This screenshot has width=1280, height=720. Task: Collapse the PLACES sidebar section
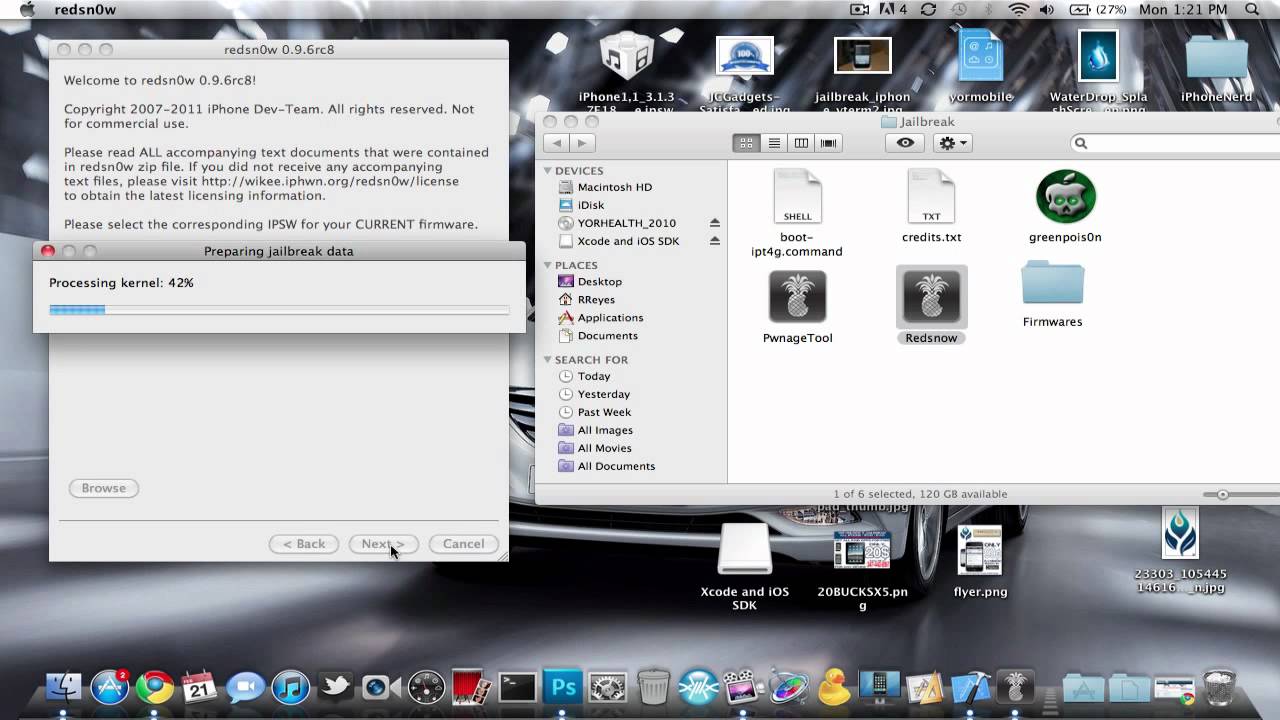[x=548, y=265]
